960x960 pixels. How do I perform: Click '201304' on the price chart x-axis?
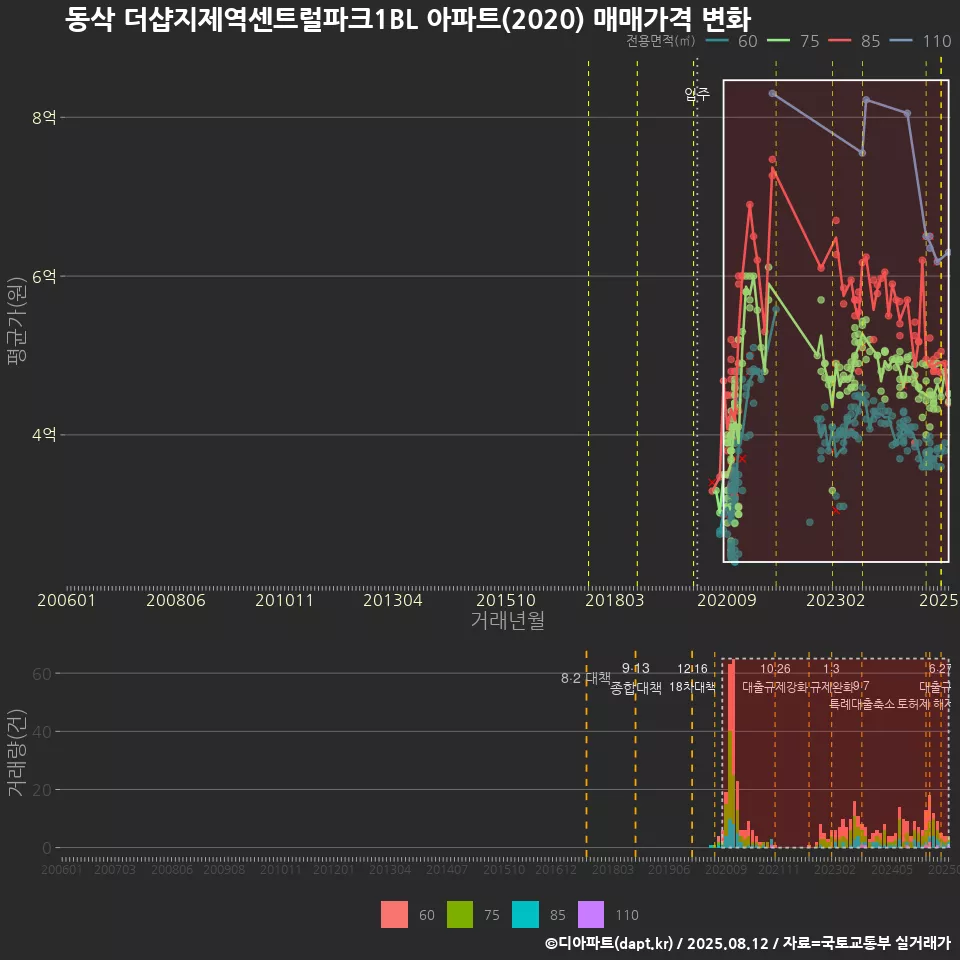pos(393,600)
